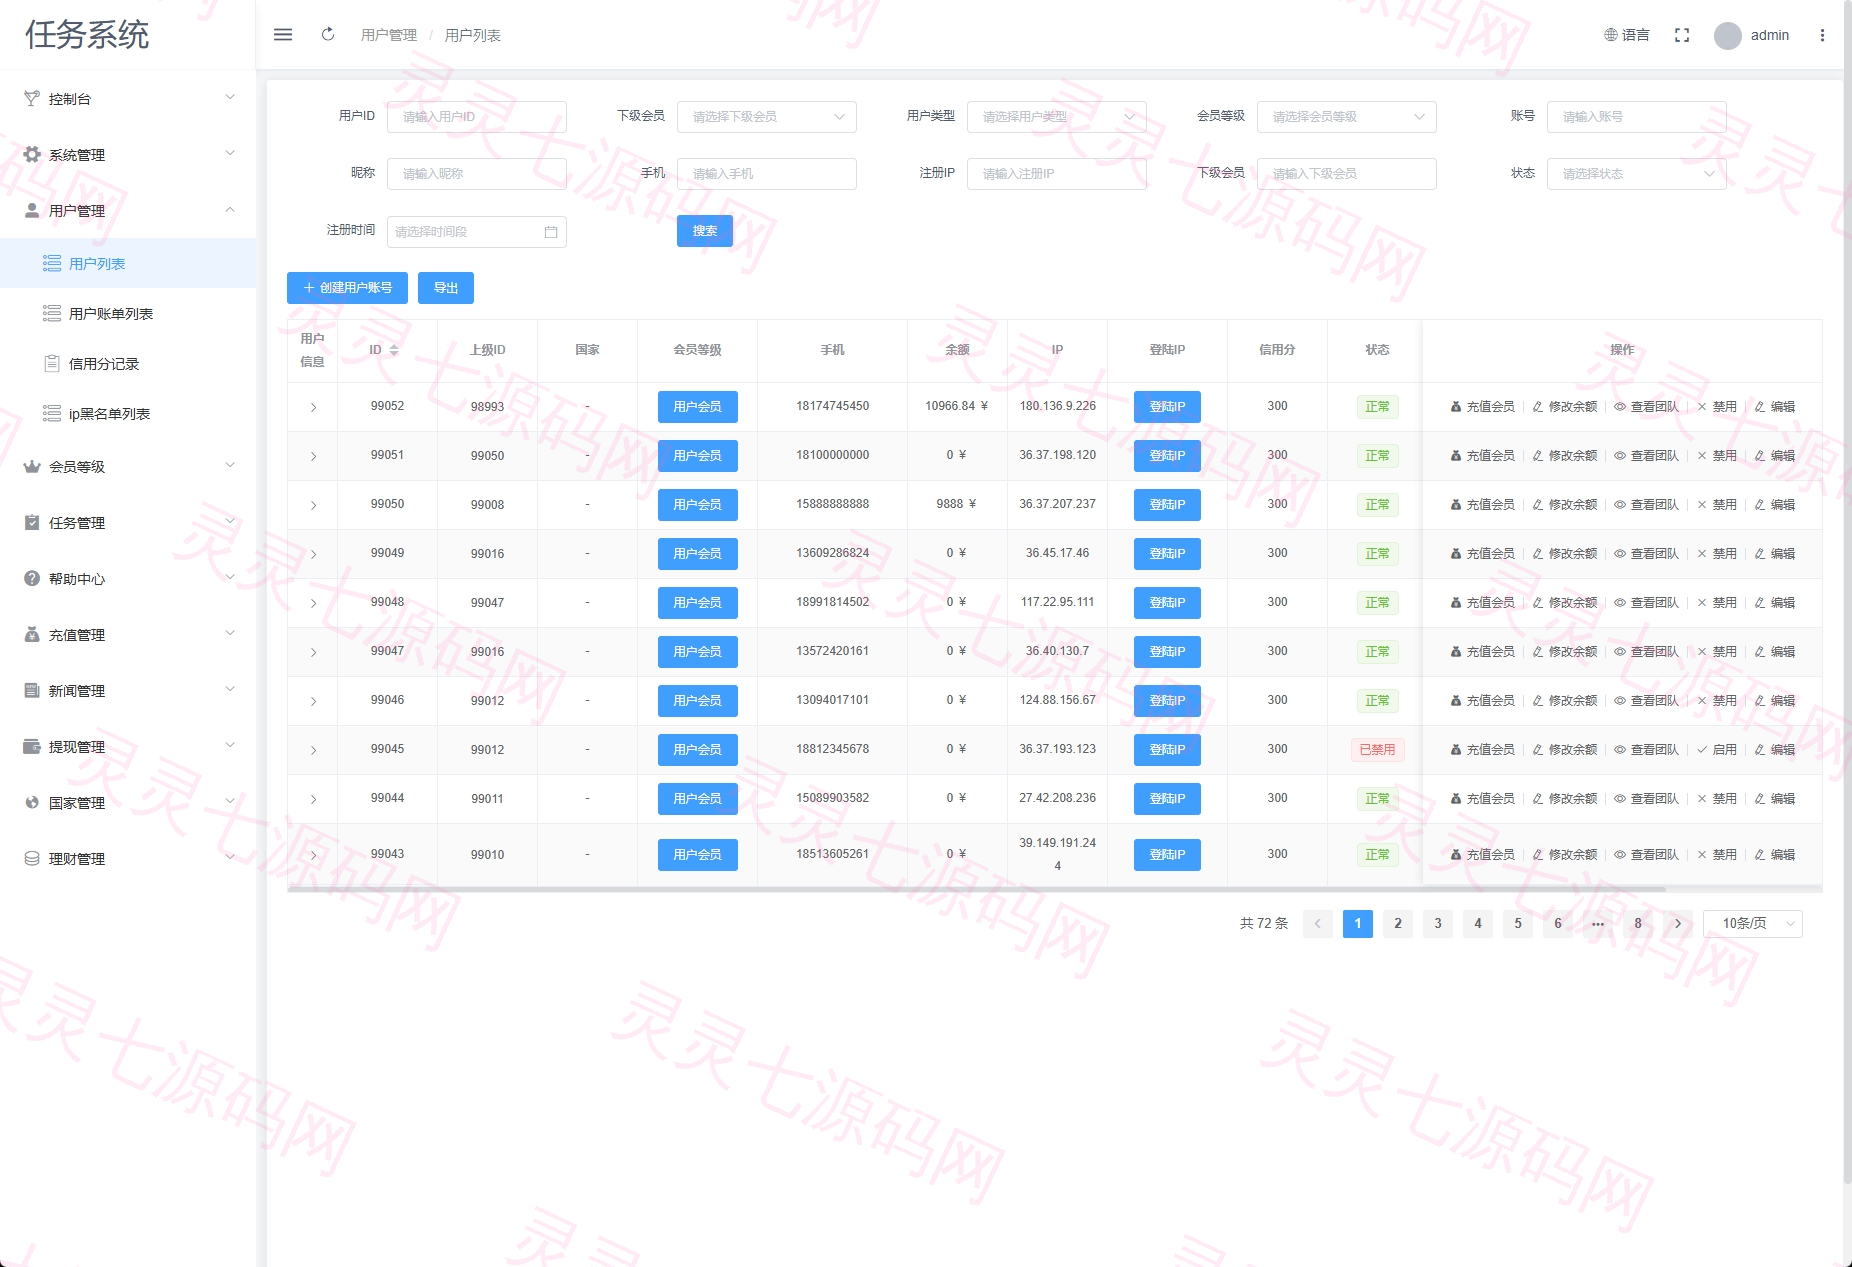Open 用户账单列表 in sidebar
Image resolution: width=1852 pixels, height=1267 pixels.
(128, 313)
